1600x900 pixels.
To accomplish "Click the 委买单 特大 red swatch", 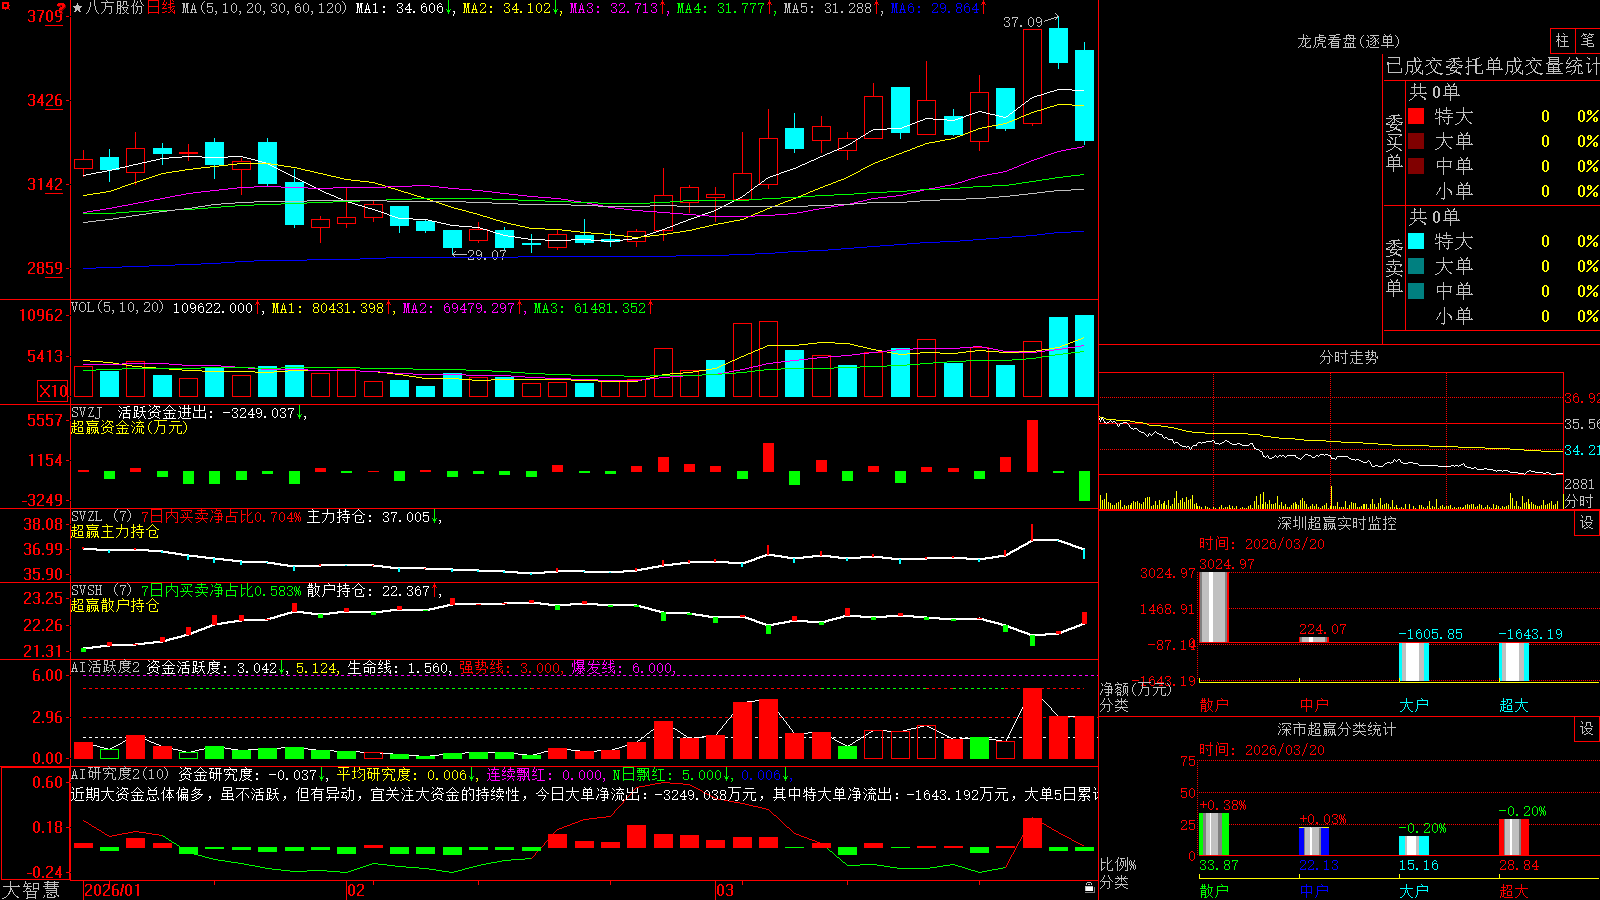I will [1416, 116].
